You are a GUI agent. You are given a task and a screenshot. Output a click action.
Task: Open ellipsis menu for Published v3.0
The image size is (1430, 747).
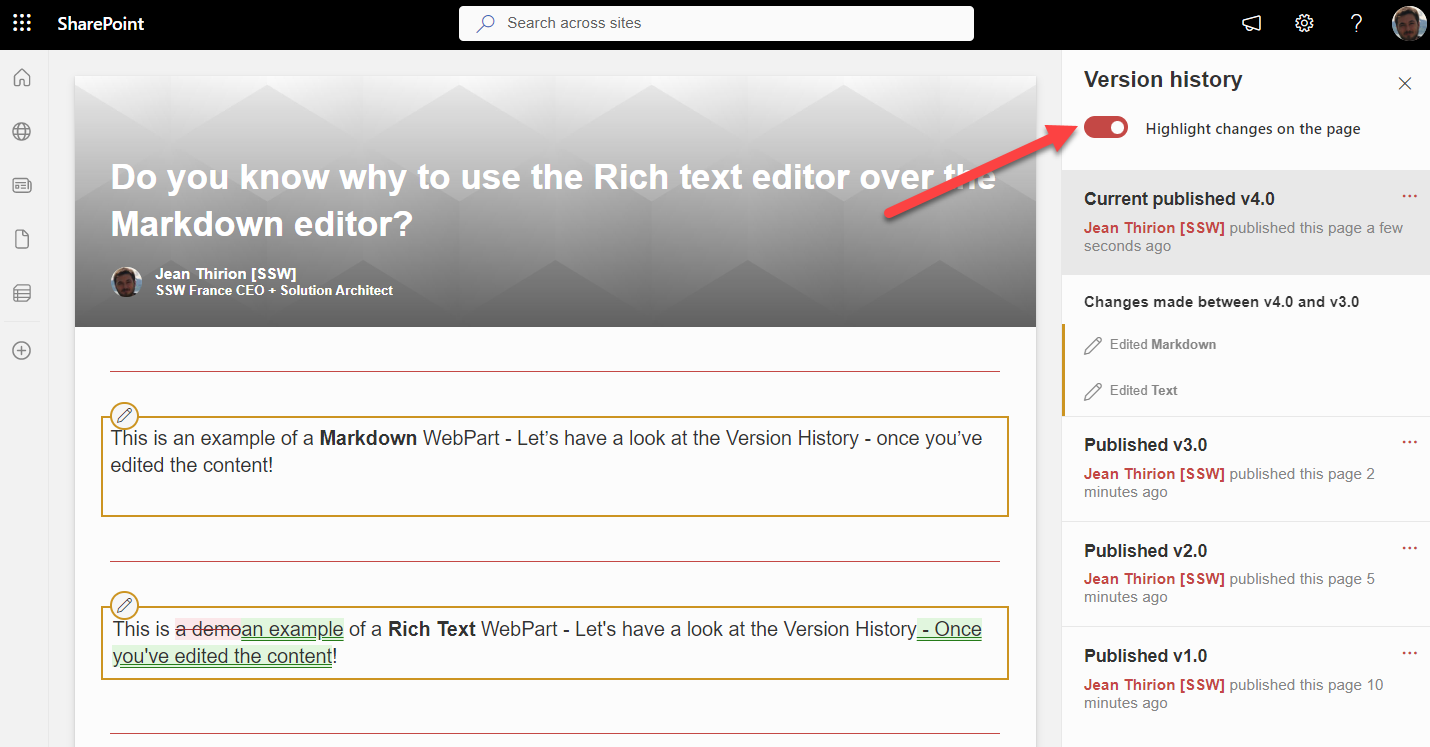click(1409, 443)
